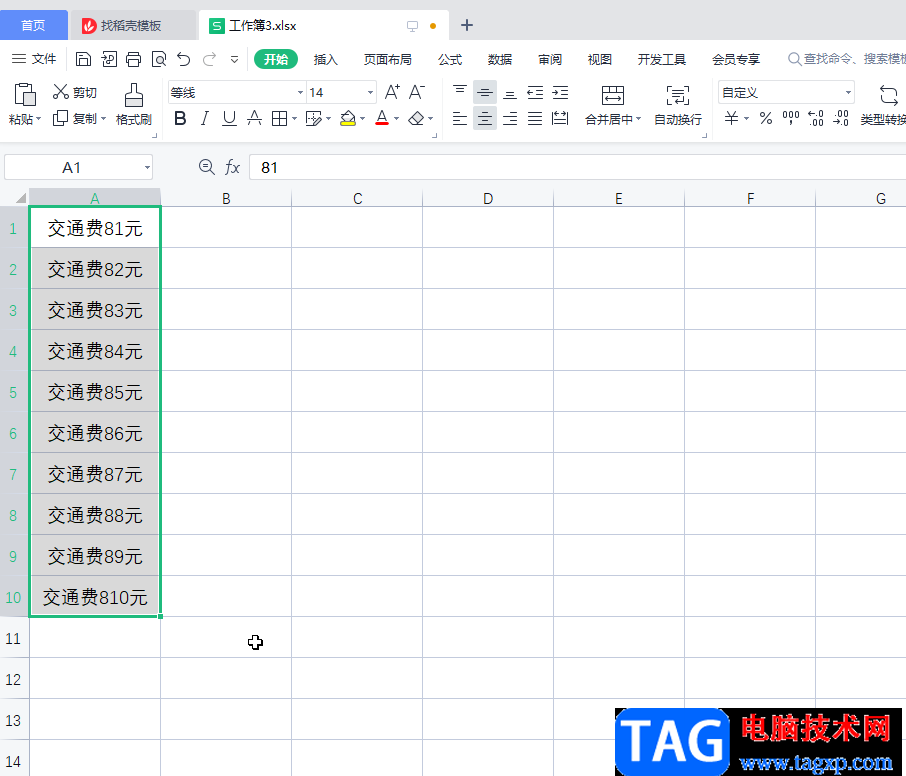Image resolution: width=906 pixels, height=776 pixels.
Task: Go to the 首页 home tab
Action: (x=33, y=25)
